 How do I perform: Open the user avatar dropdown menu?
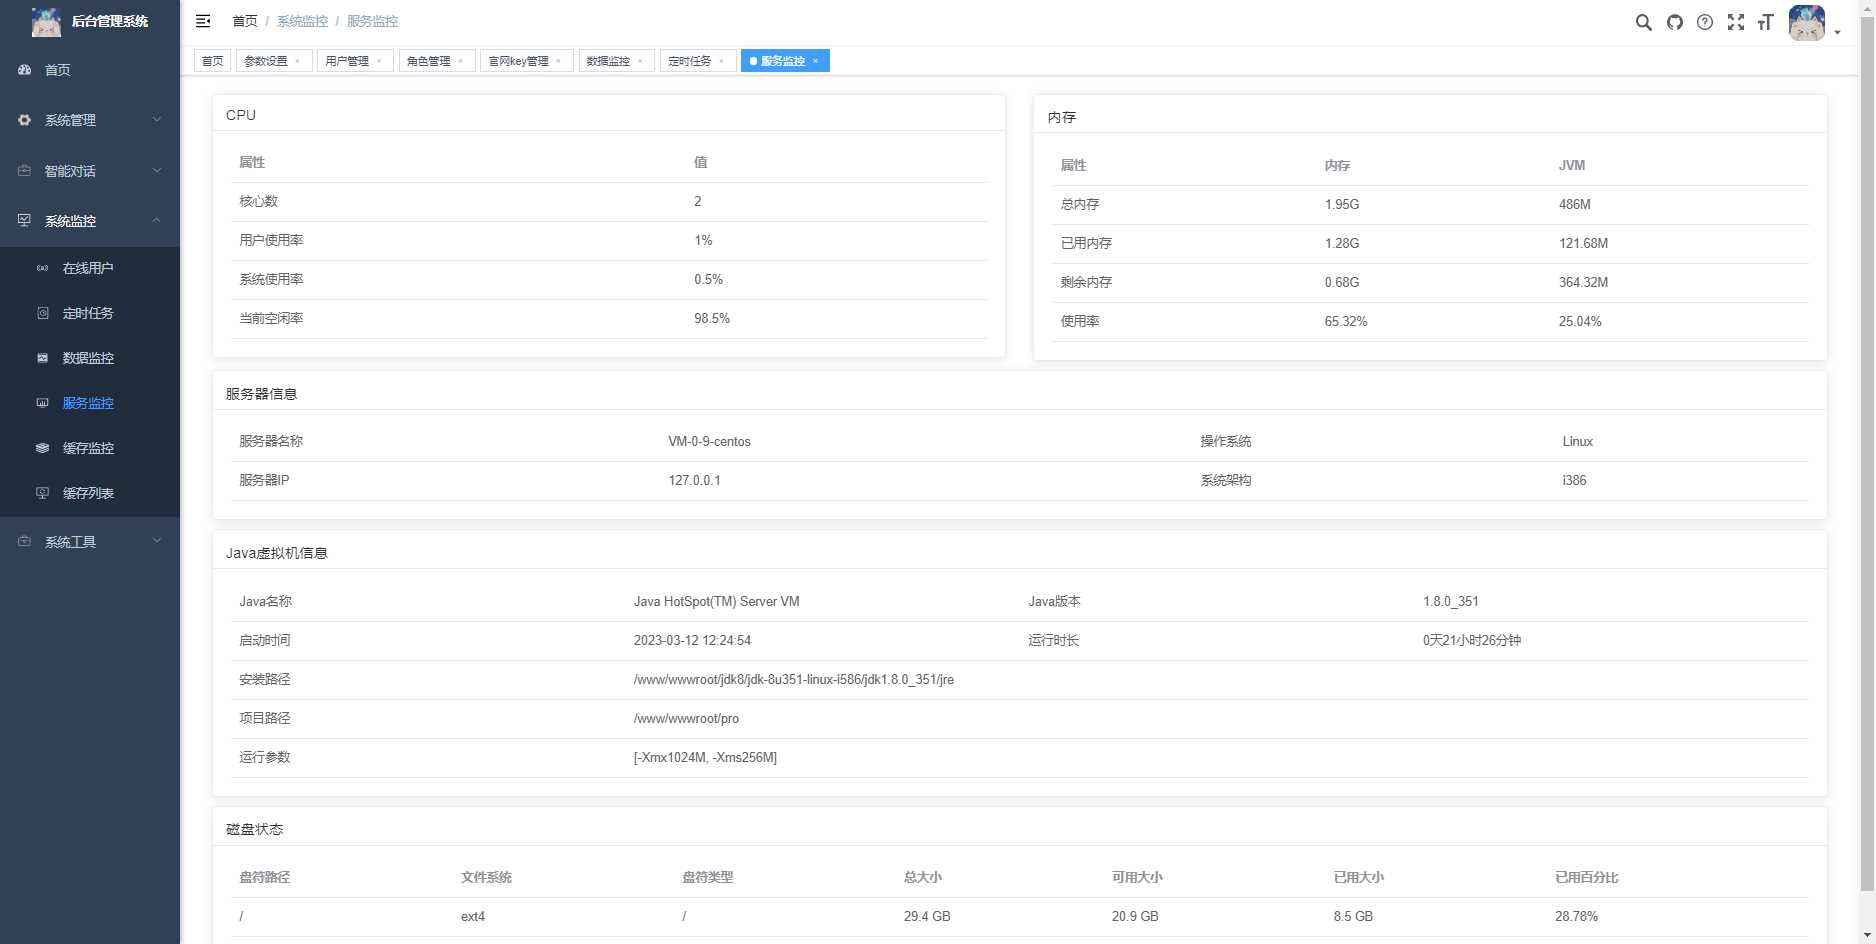[1806, 22]
